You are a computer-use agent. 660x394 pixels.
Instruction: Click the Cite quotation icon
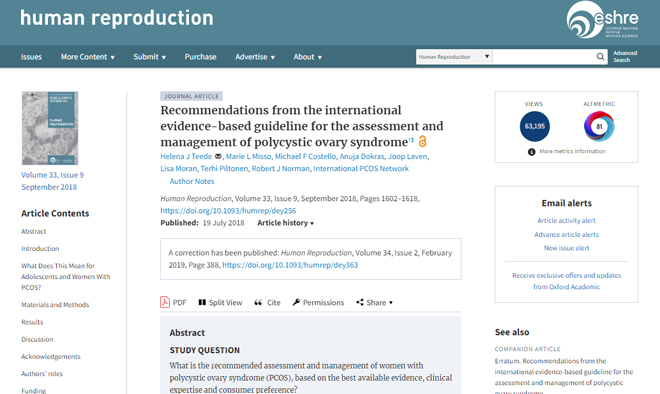pyautogui.click(x=258, y=302)
